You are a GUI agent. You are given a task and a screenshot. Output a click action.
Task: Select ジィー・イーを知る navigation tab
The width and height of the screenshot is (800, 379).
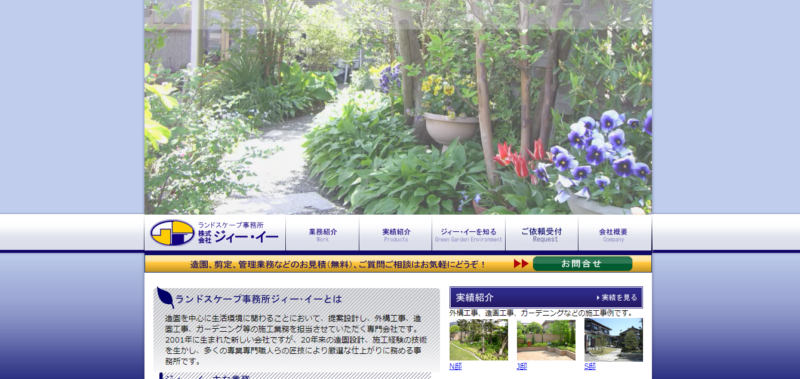468,234
